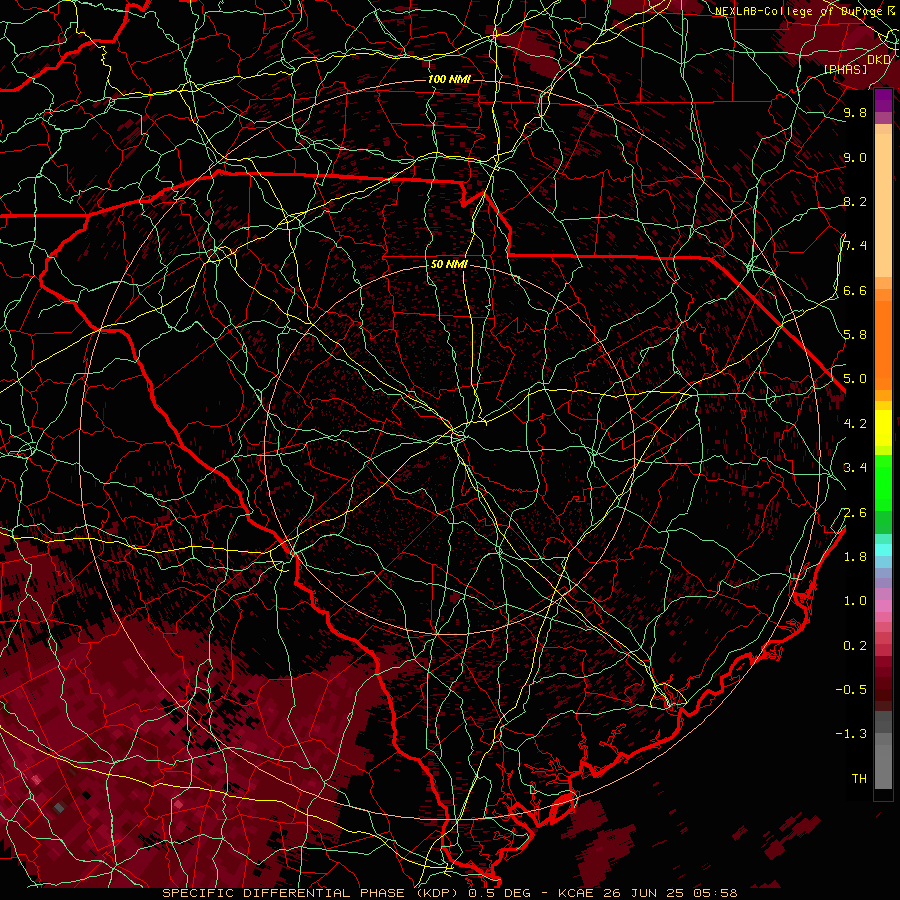The height and width of the screenshot is (900, 900).
Task: Click the 5.0 value on the color scale
Action: coord(855,379)
